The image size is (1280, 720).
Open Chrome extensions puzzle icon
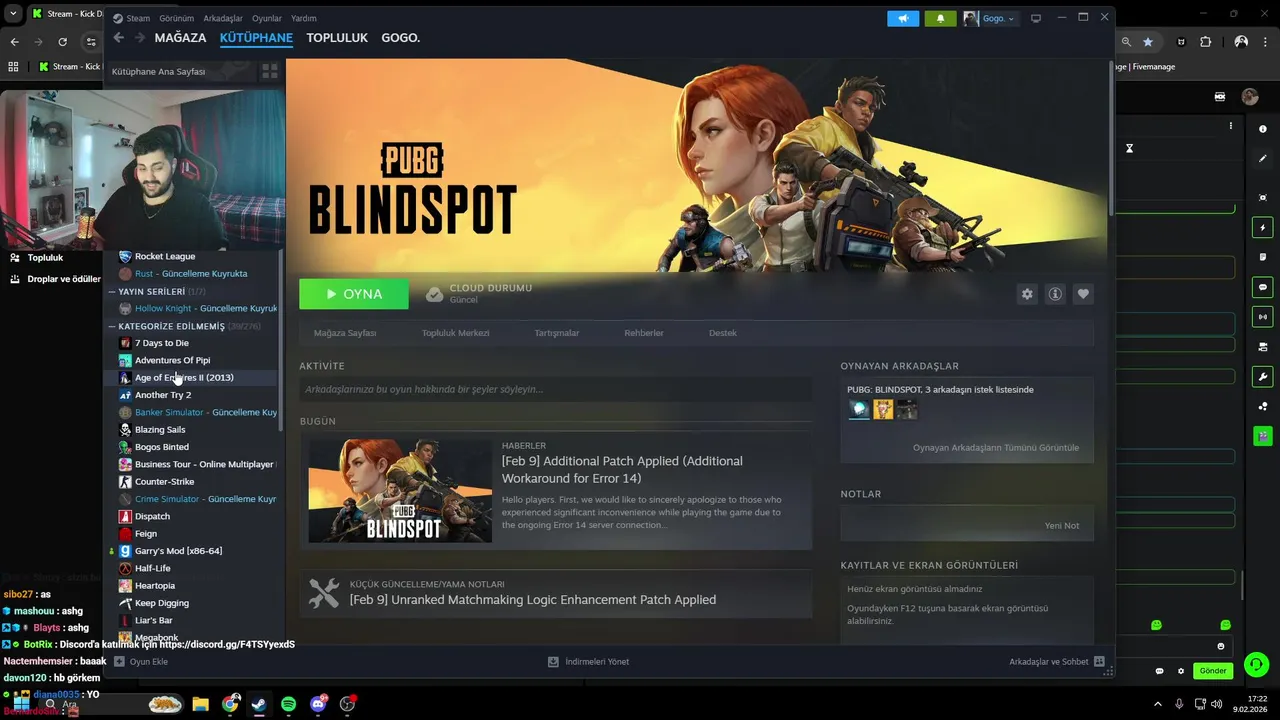tap(1205, 42)
